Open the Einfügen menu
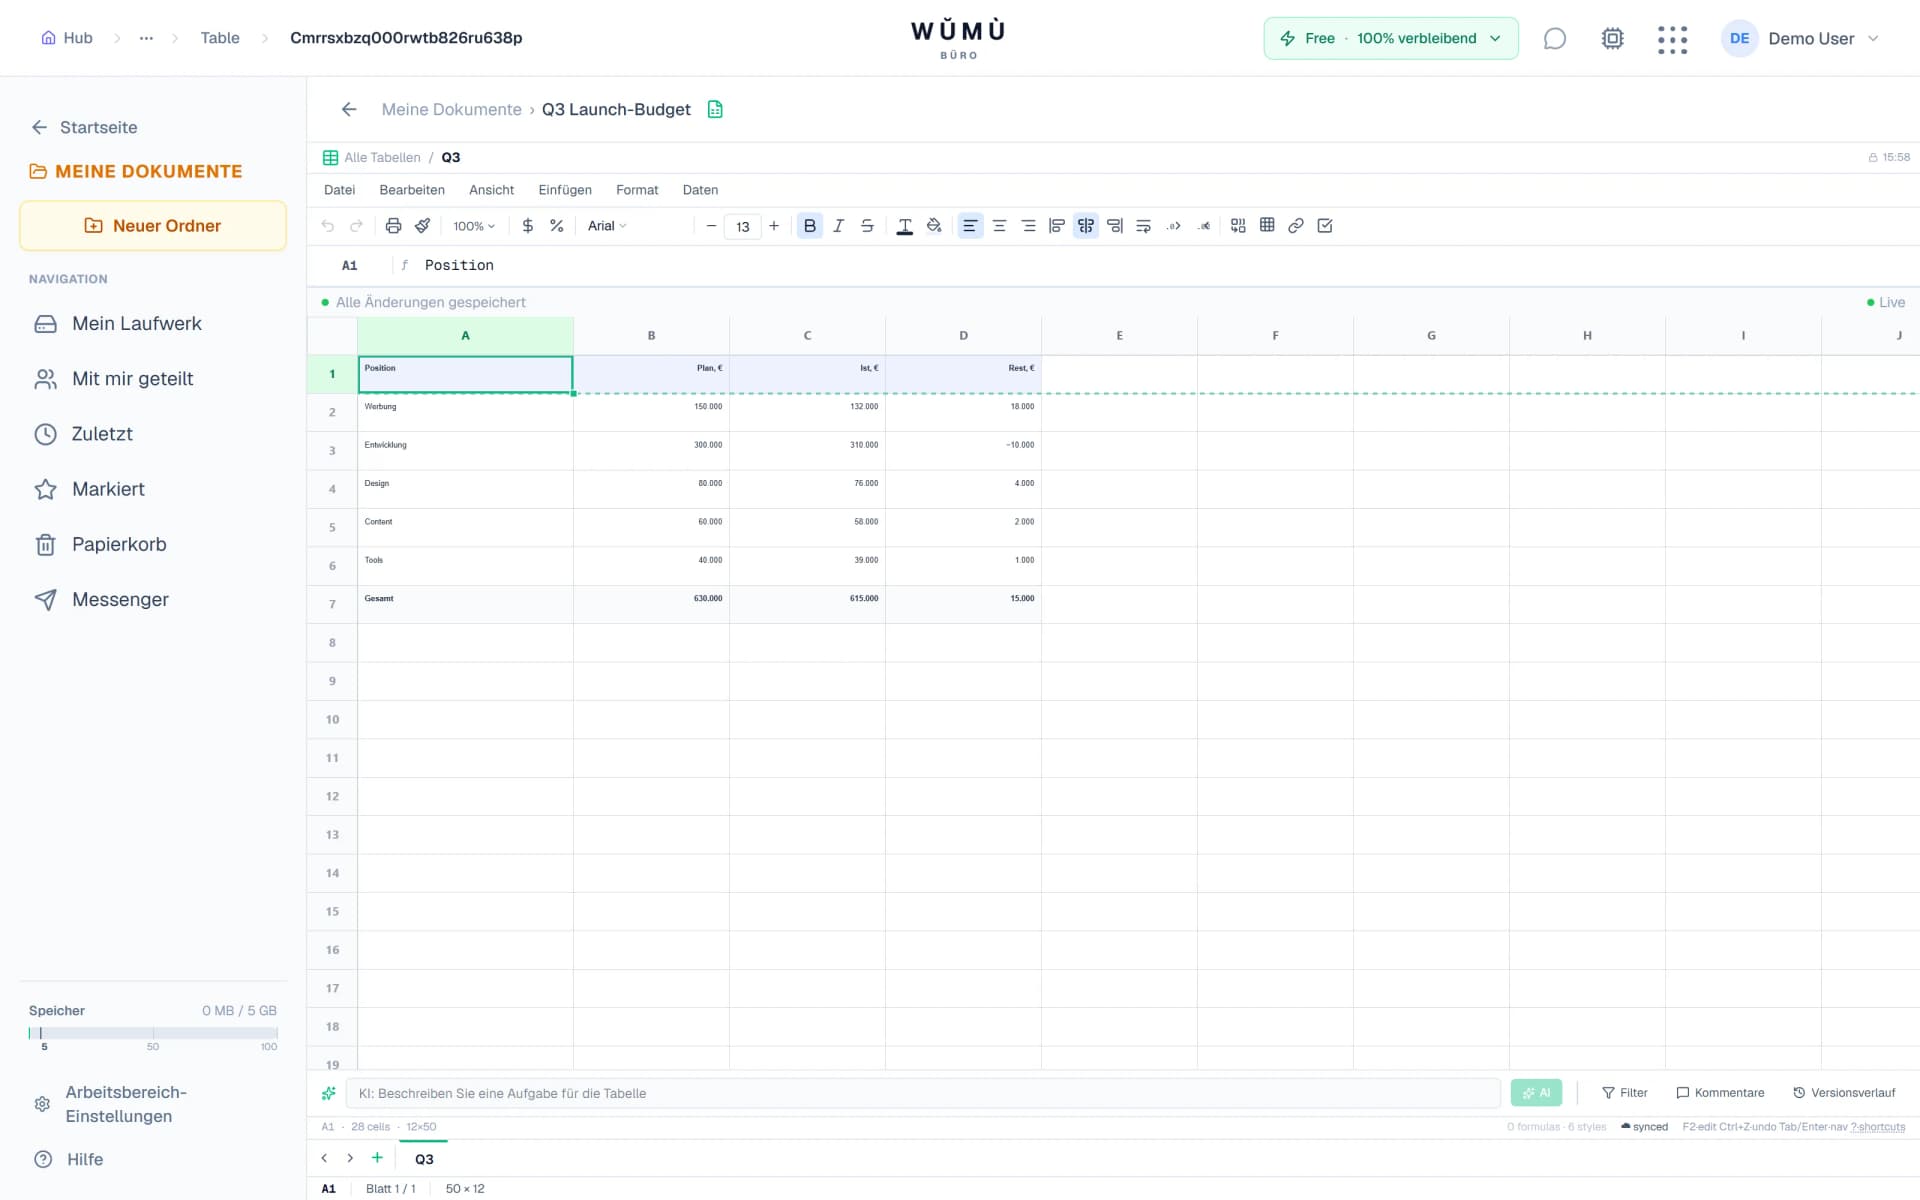Viewport: 1920px width, 1200px height. [565, 190]
